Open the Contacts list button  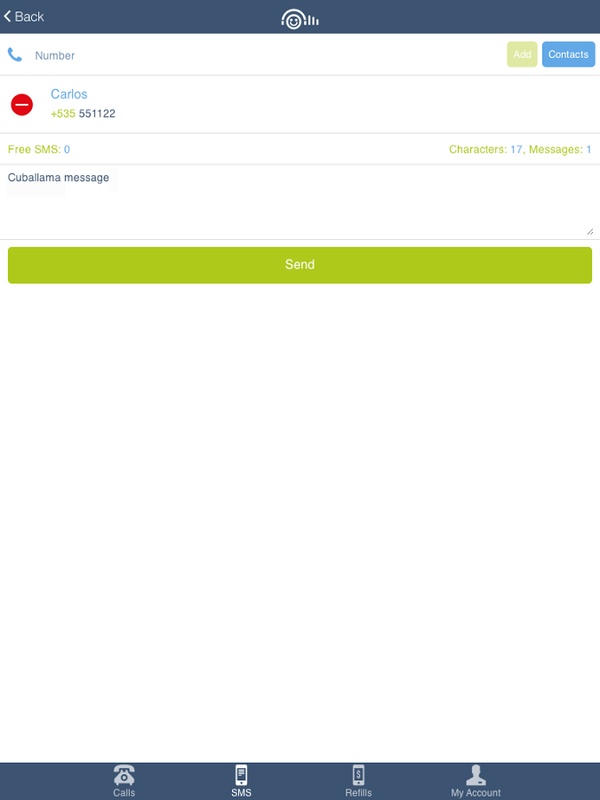pyautogui.click(x=568, y=55)
